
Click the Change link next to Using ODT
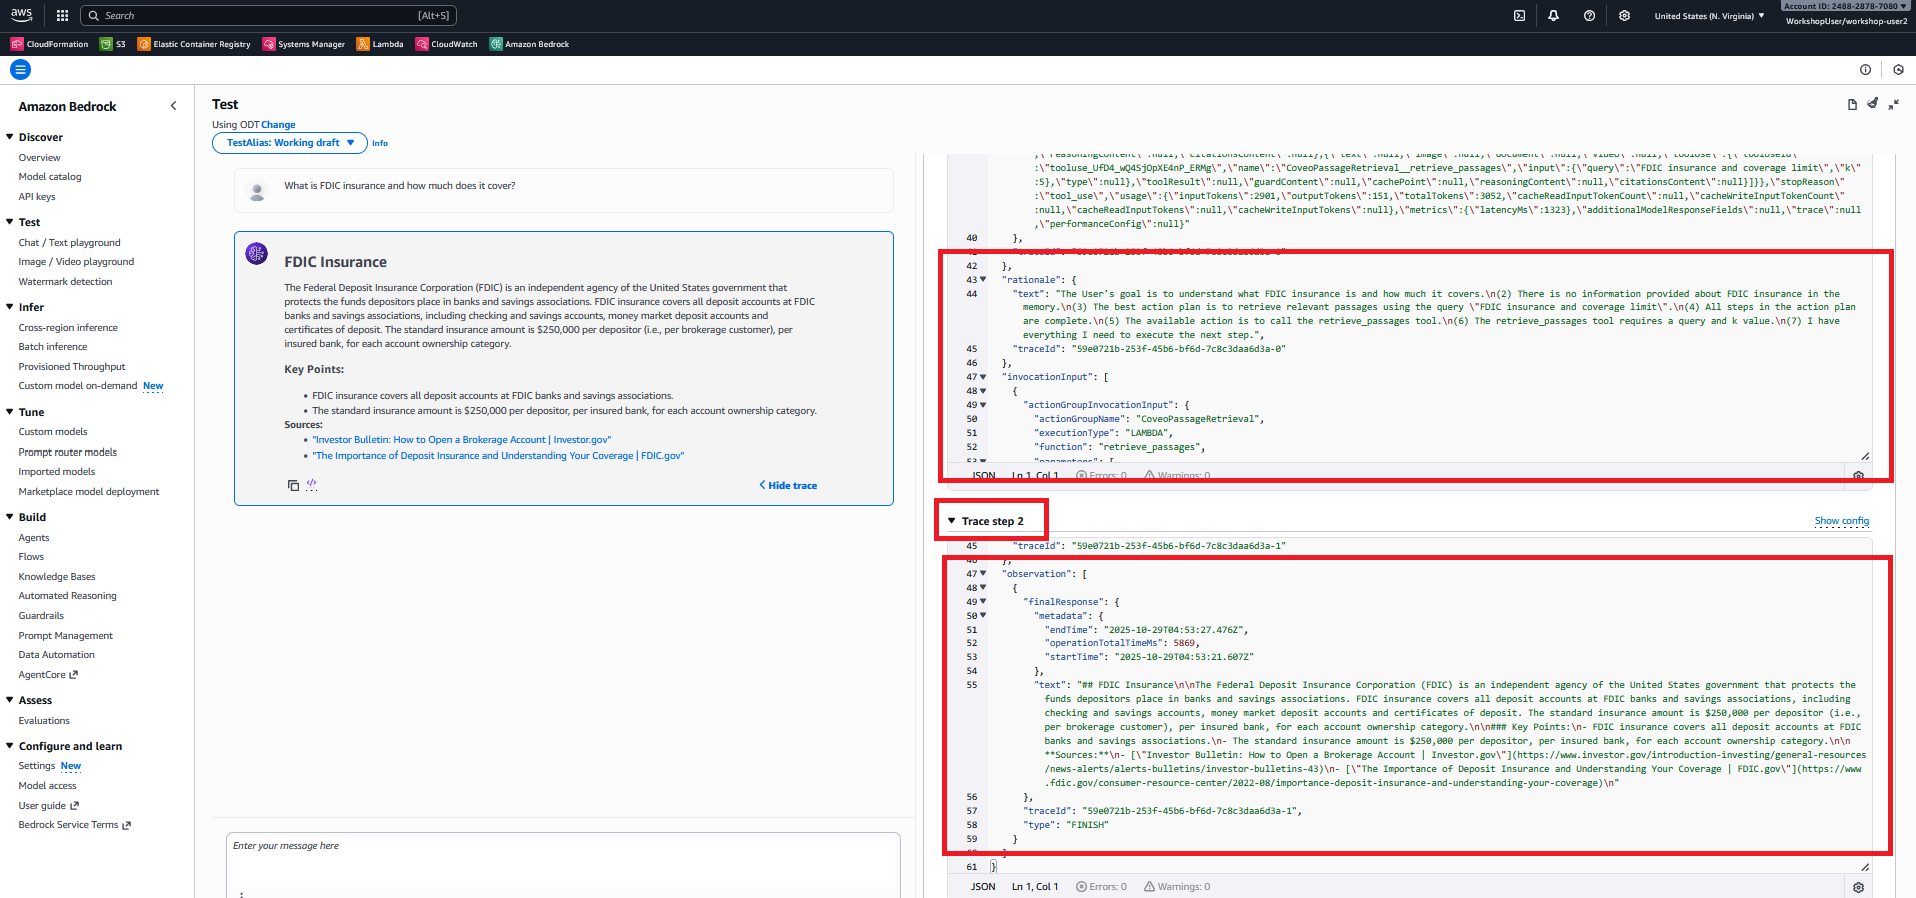(278, 125)
